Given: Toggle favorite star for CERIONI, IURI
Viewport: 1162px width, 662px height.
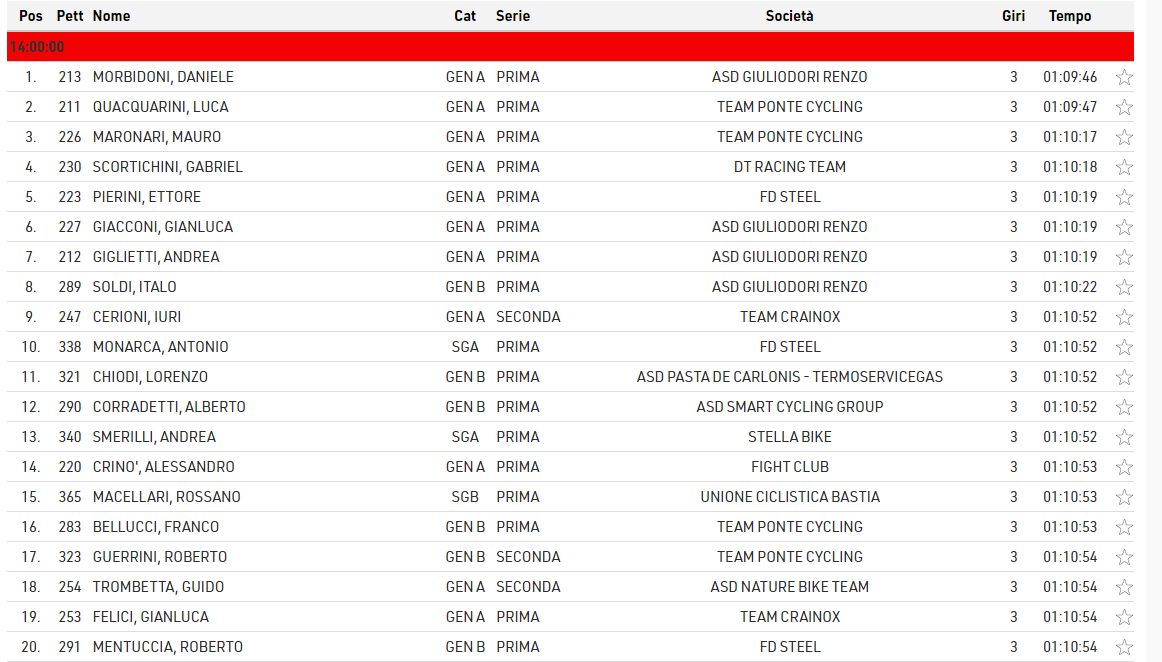Looking at the screenshot, I should pyautogui.click(x=1124, y=317).
